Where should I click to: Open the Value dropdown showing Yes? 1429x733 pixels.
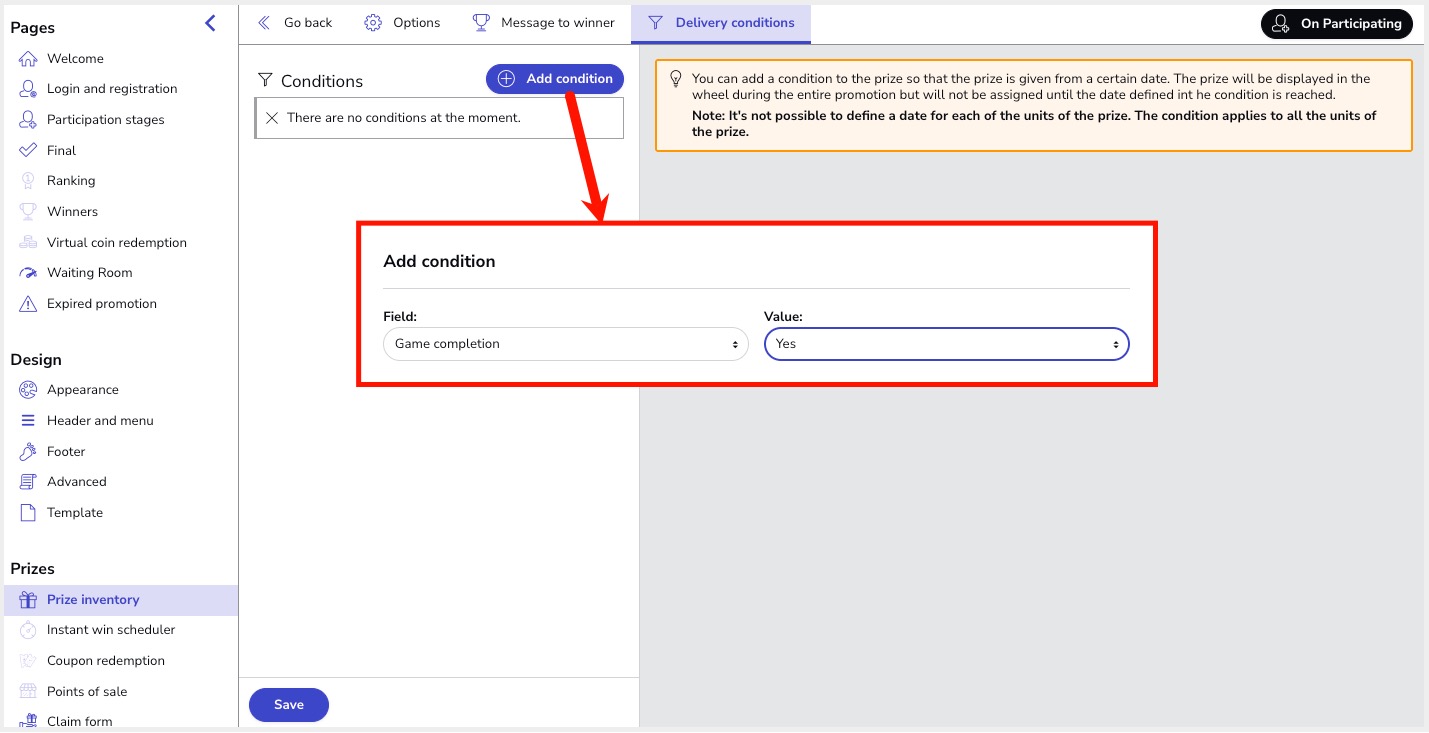(x=947, y=344)
